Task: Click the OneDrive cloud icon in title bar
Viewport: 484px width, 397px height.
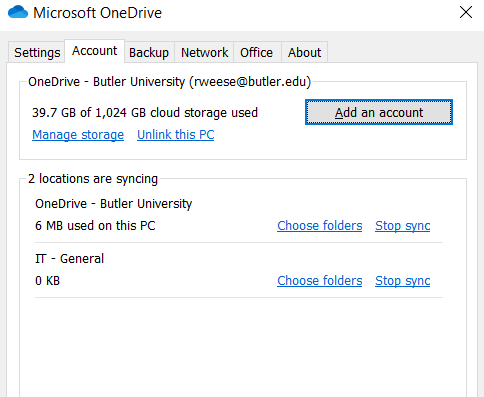Action: (x=18, y=12)
